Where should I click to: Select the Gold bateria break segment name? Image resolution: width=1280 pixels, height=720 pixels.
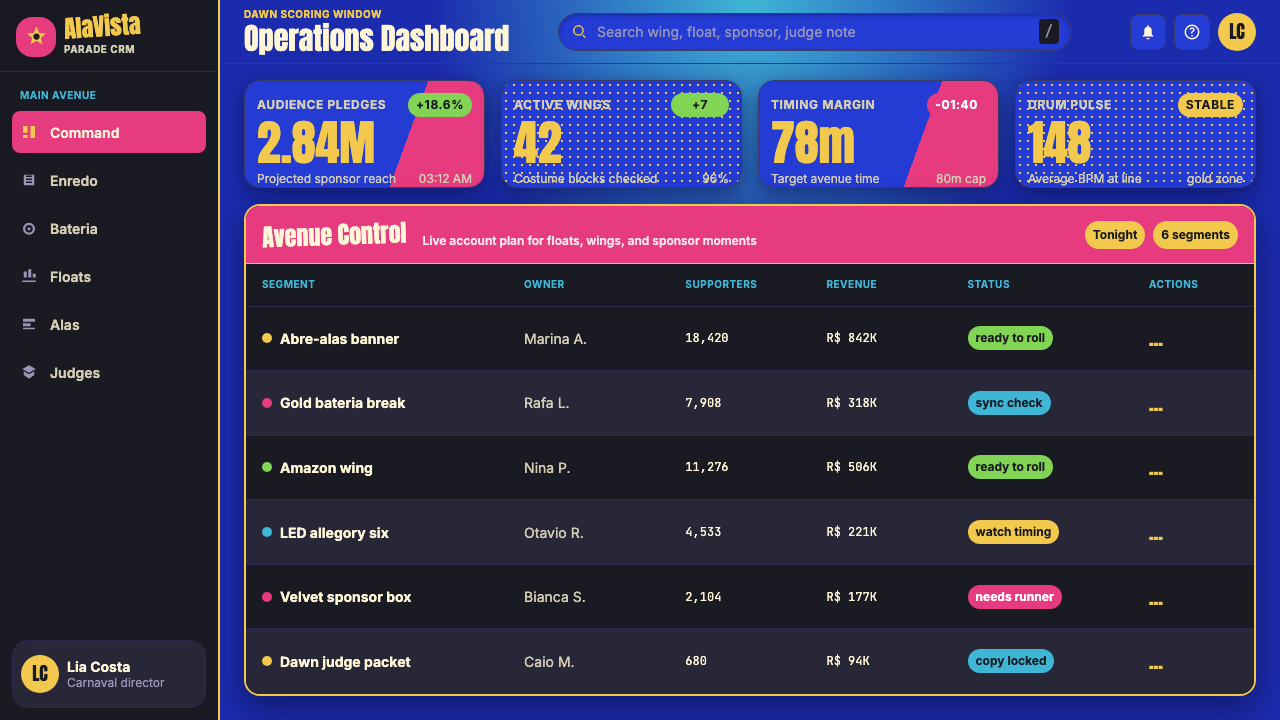tap(342, 403)
